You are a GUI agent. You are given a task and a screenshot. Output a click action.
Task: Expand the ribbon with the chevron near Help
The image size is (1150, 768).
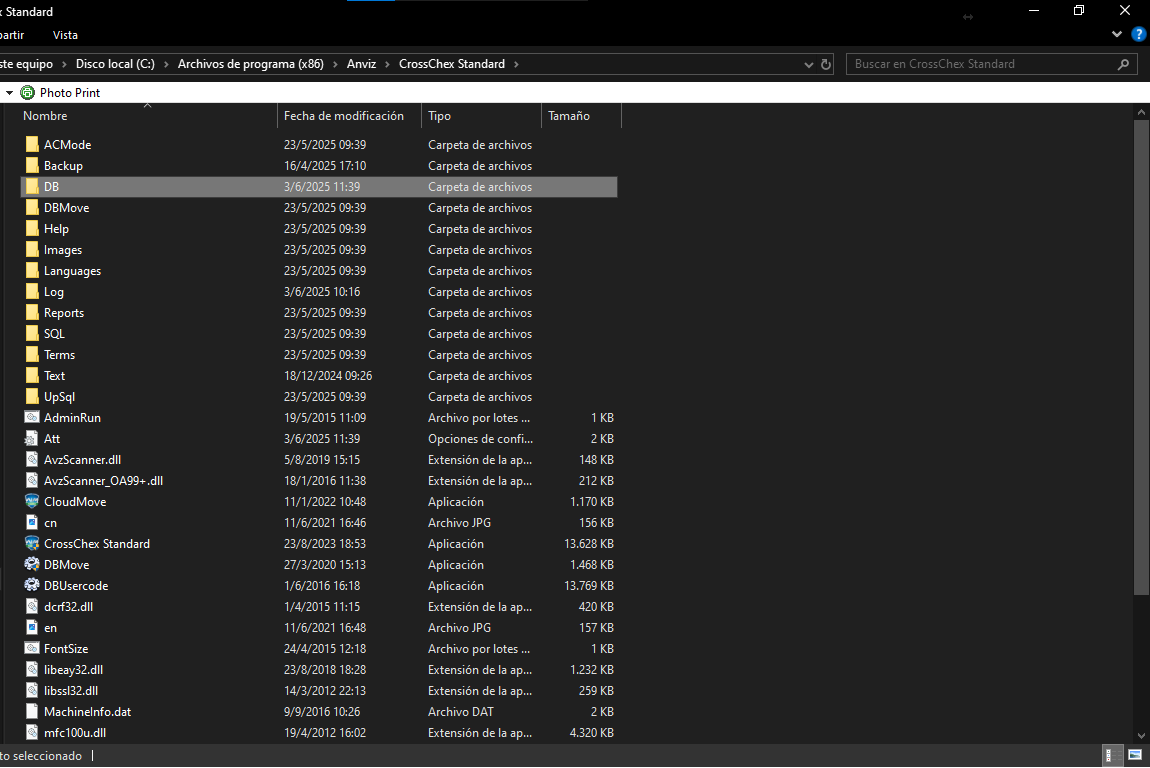[1117, 34]
